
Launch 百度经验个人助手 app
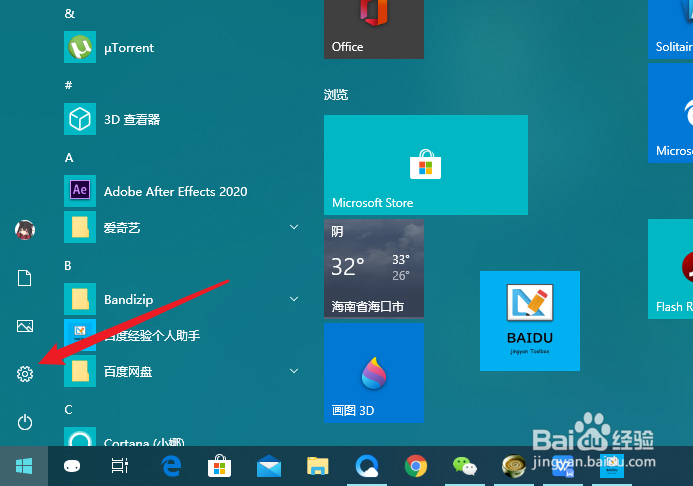pyautogui.click(x=181, y=335)
